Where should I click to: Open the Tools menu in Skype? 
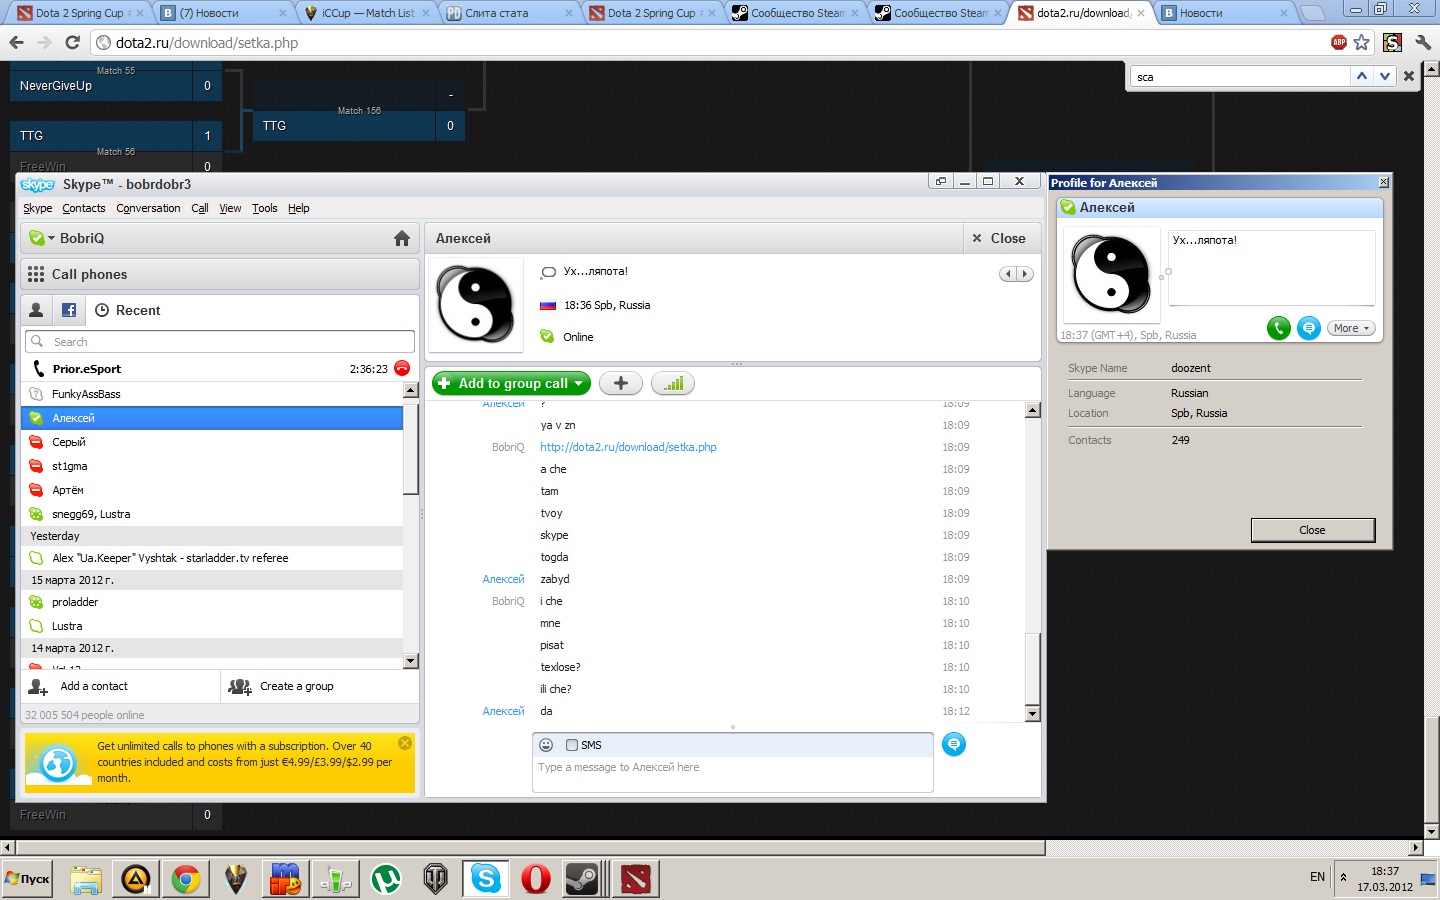265,208
